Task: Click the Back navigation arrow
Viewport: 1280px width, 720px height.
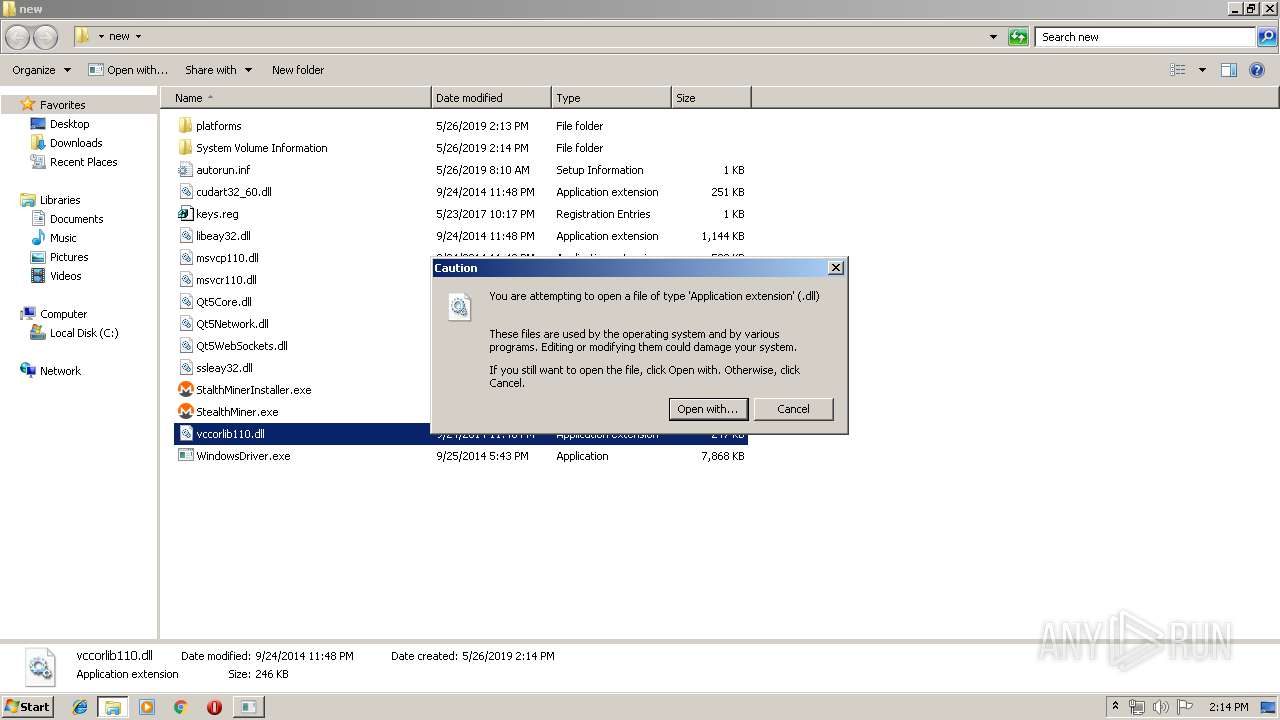Action: coord(18,37)
